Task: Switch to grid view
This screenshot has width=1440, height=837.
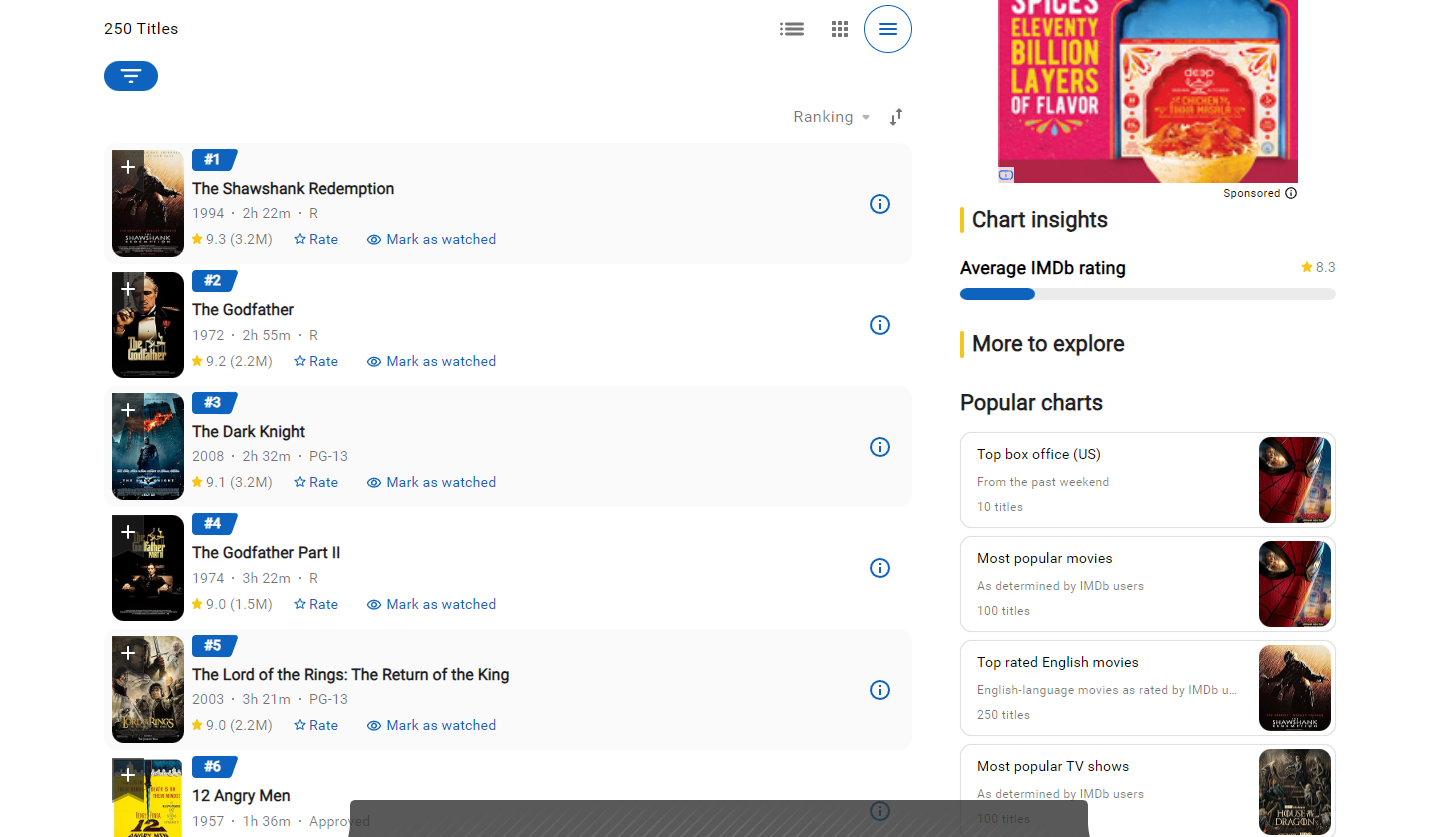Action: click(840, 29)
